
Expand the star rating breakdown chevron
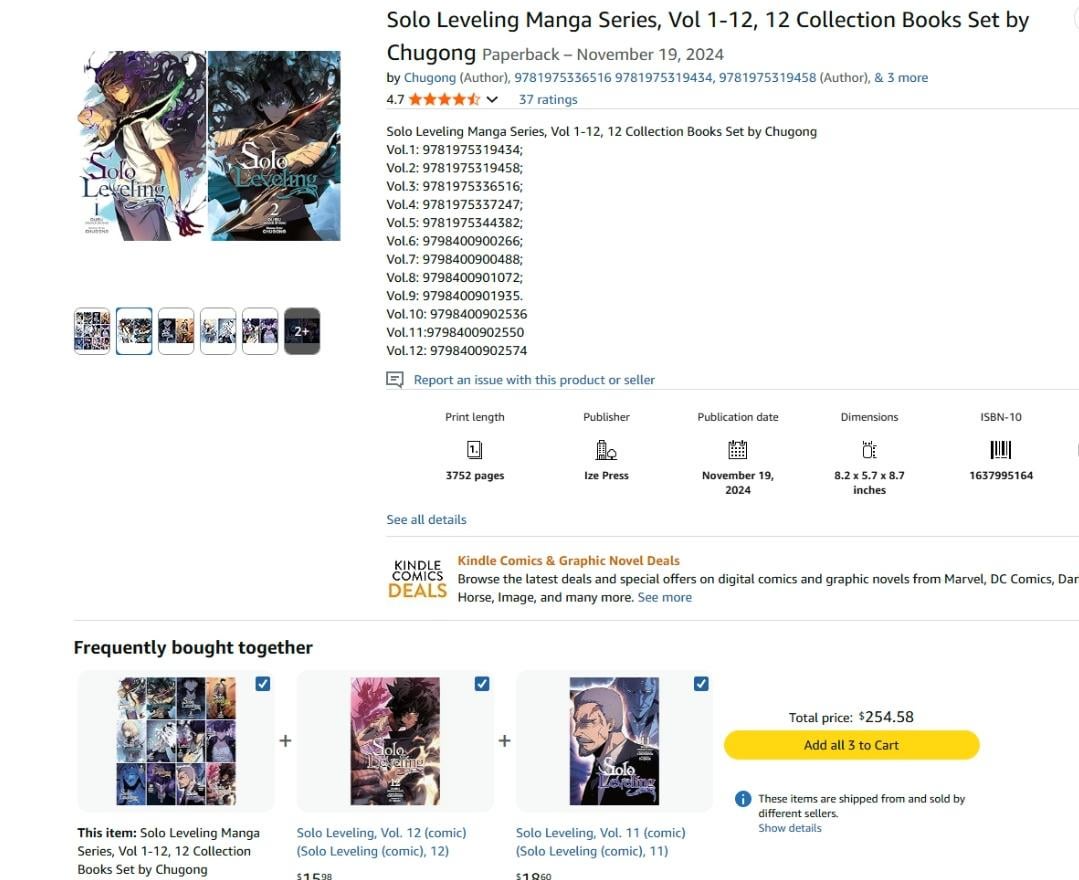[492, 100]
